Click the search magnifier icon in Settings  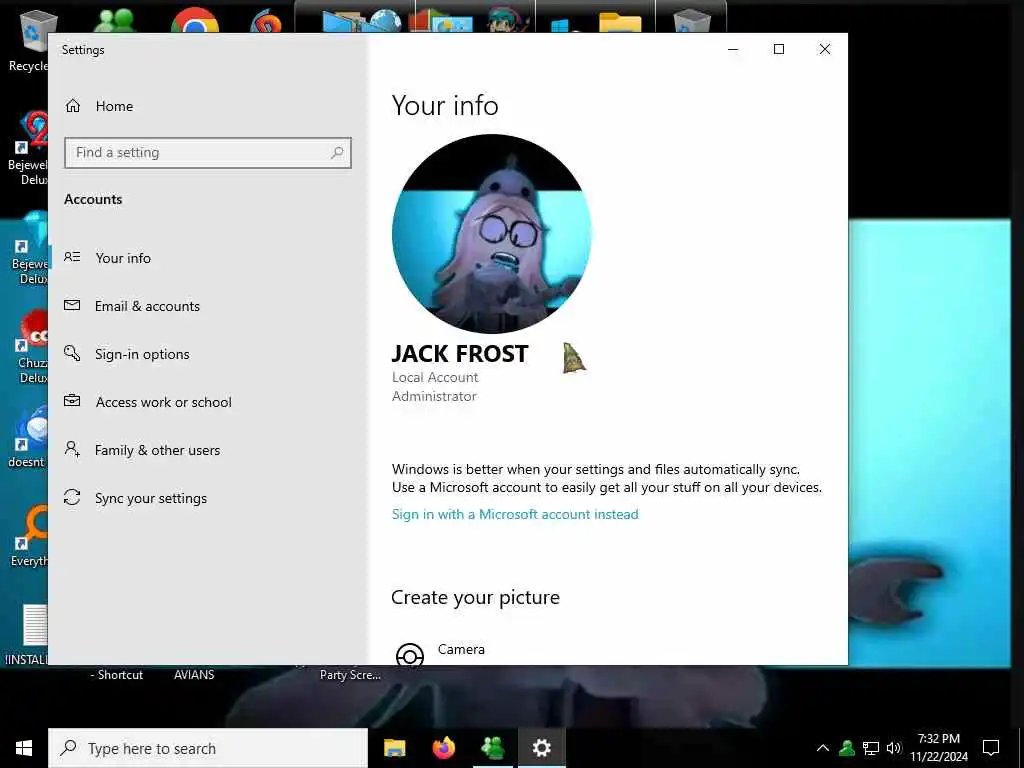337,153
